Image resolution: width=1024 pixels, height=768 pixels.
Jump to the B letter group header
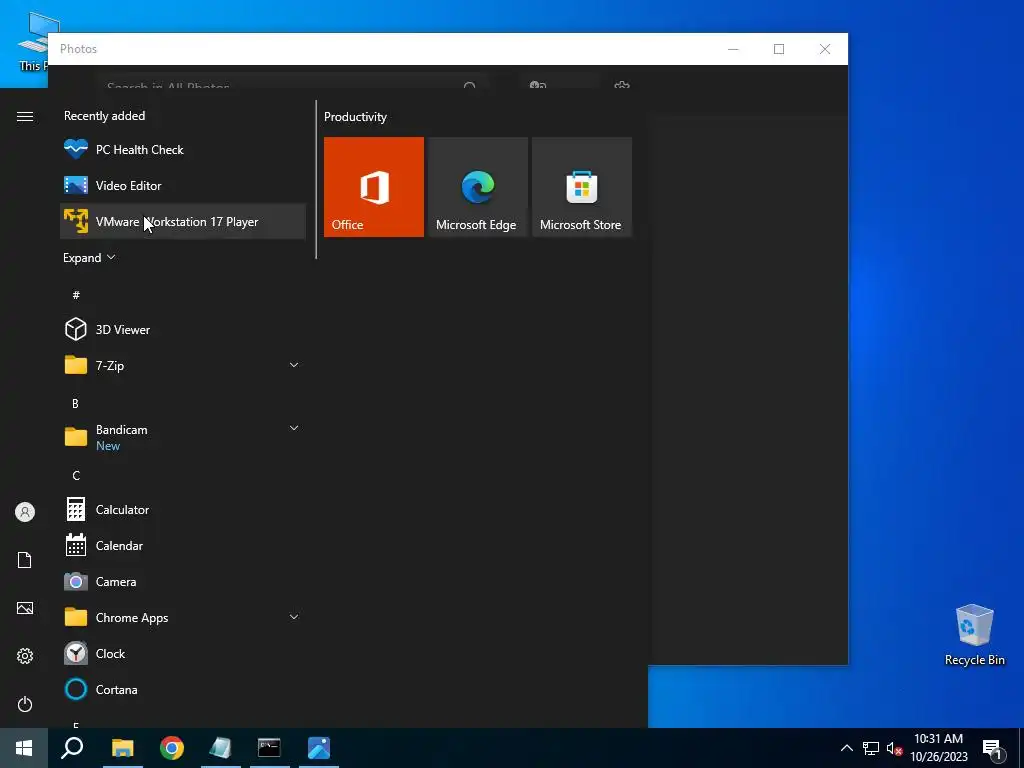pos(75,404)
